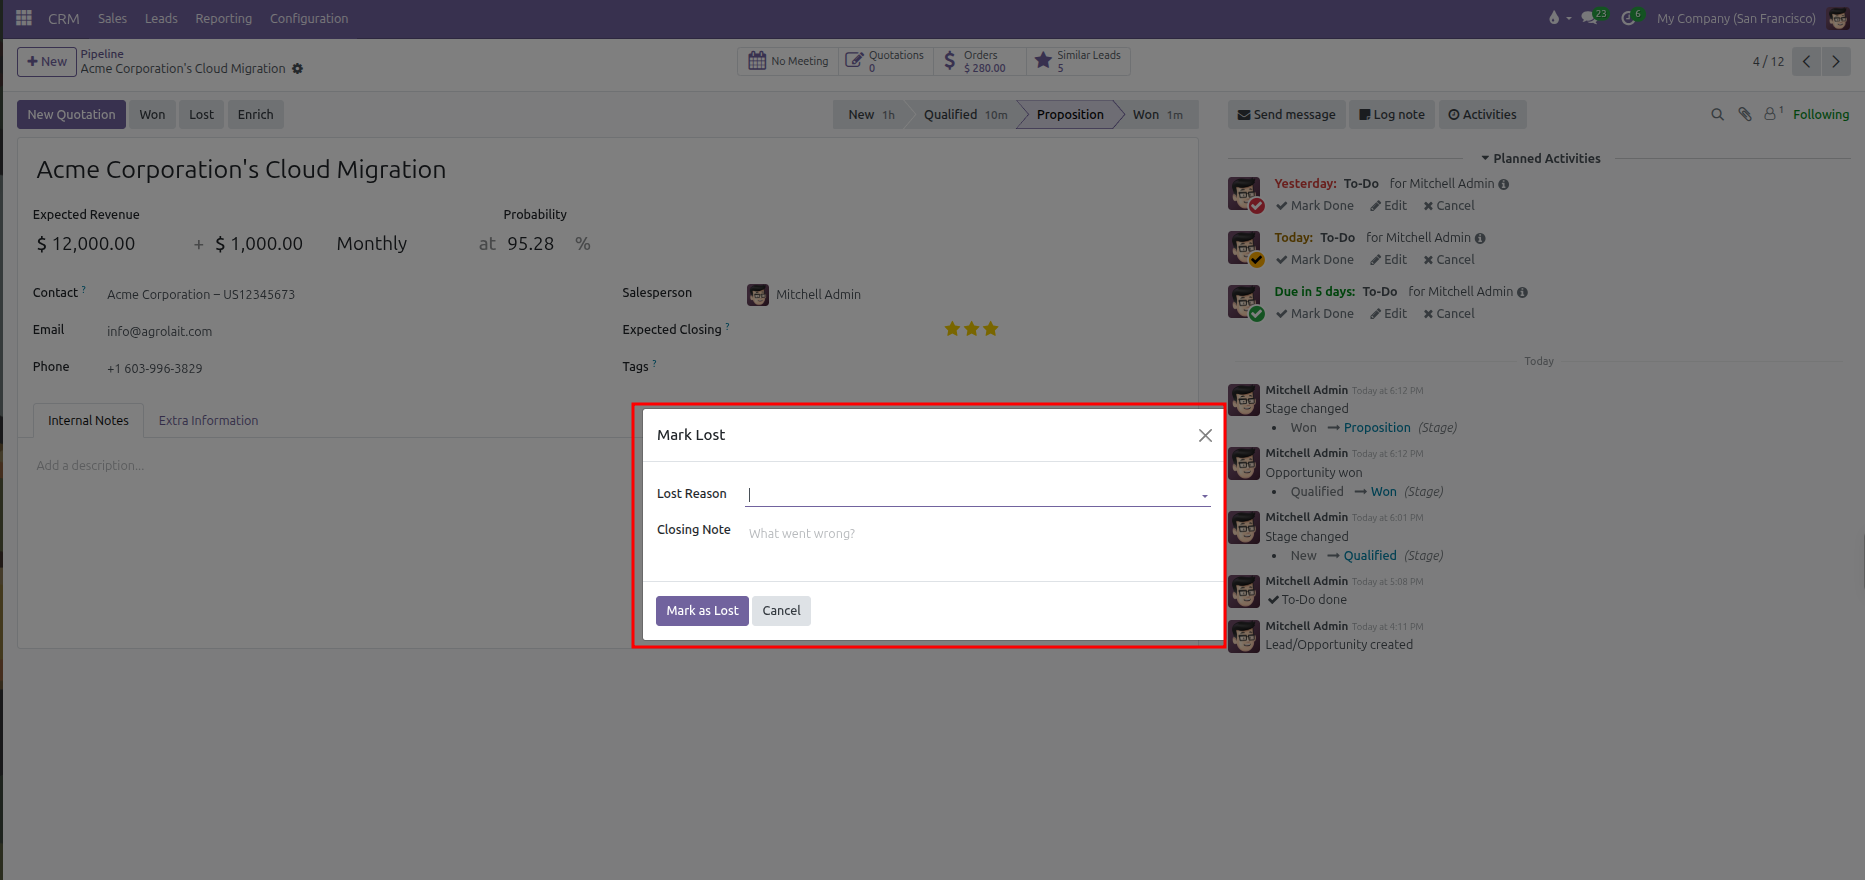The image size is (1865, 880).
Task: Toggle the Following subscription button
Action: click(1820, 115)
